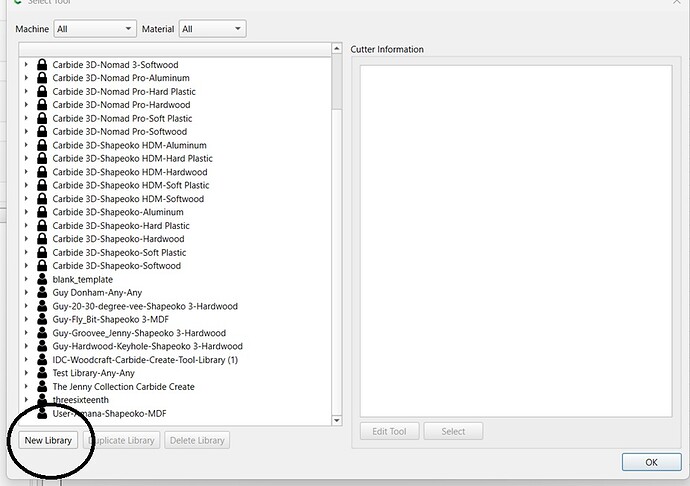Click lock icon for Carbide 3D-Shapeoko-Soft Plastic

tap(42, 252)
